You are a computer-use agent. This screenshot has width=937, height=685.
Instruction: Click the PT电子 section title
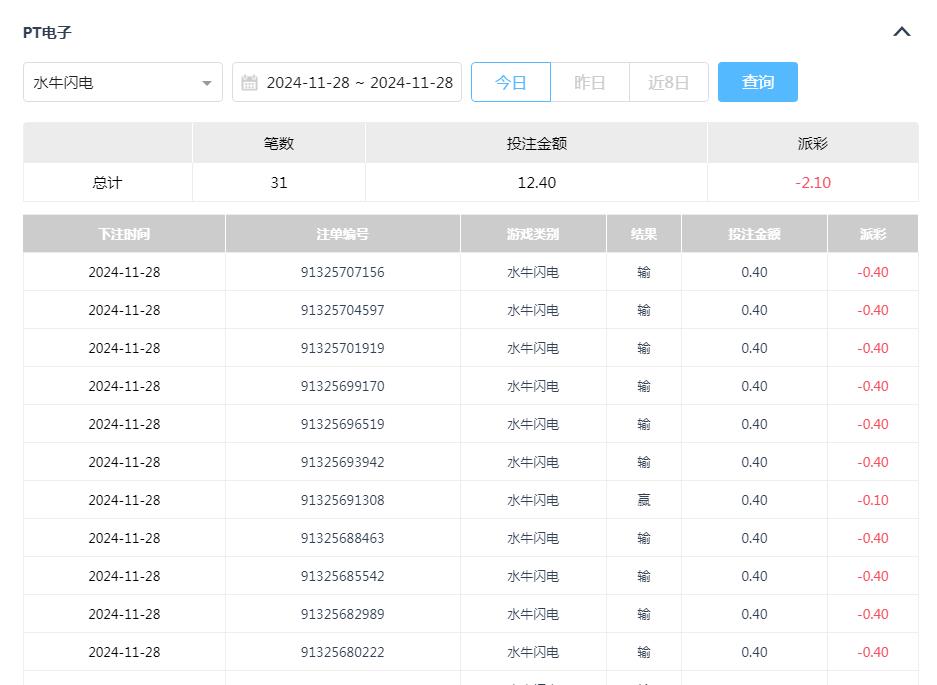point(47,31)
